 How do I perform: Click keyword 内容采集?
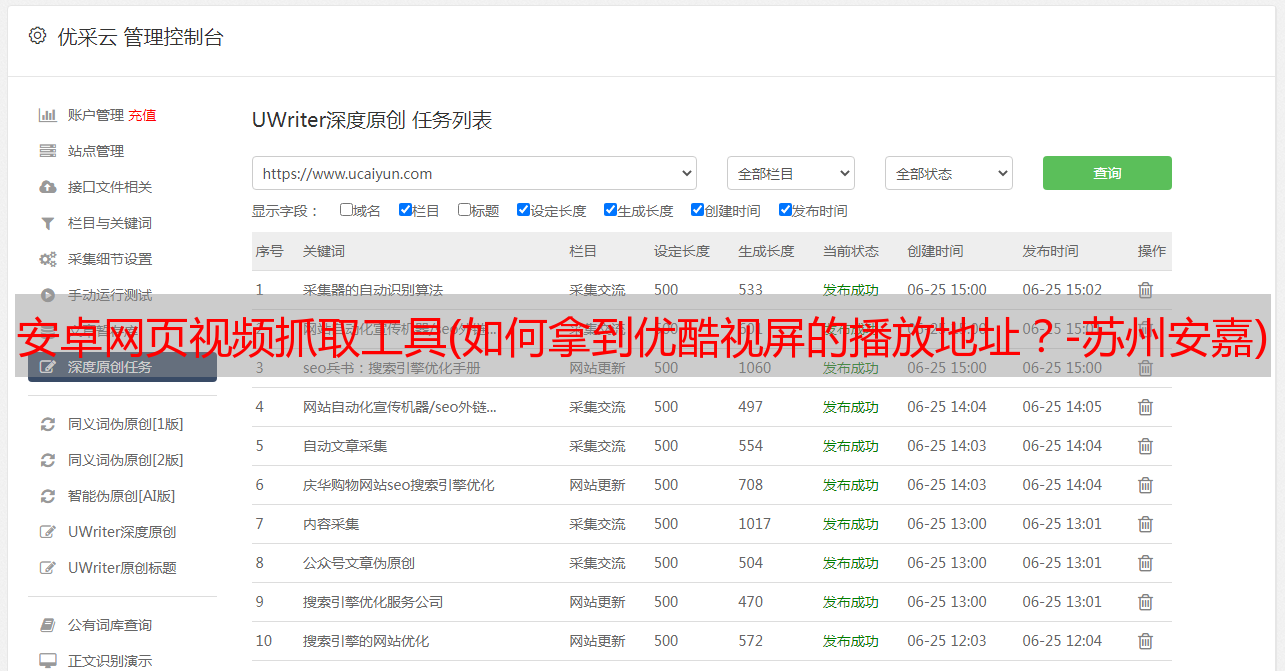tap(331, 524)
